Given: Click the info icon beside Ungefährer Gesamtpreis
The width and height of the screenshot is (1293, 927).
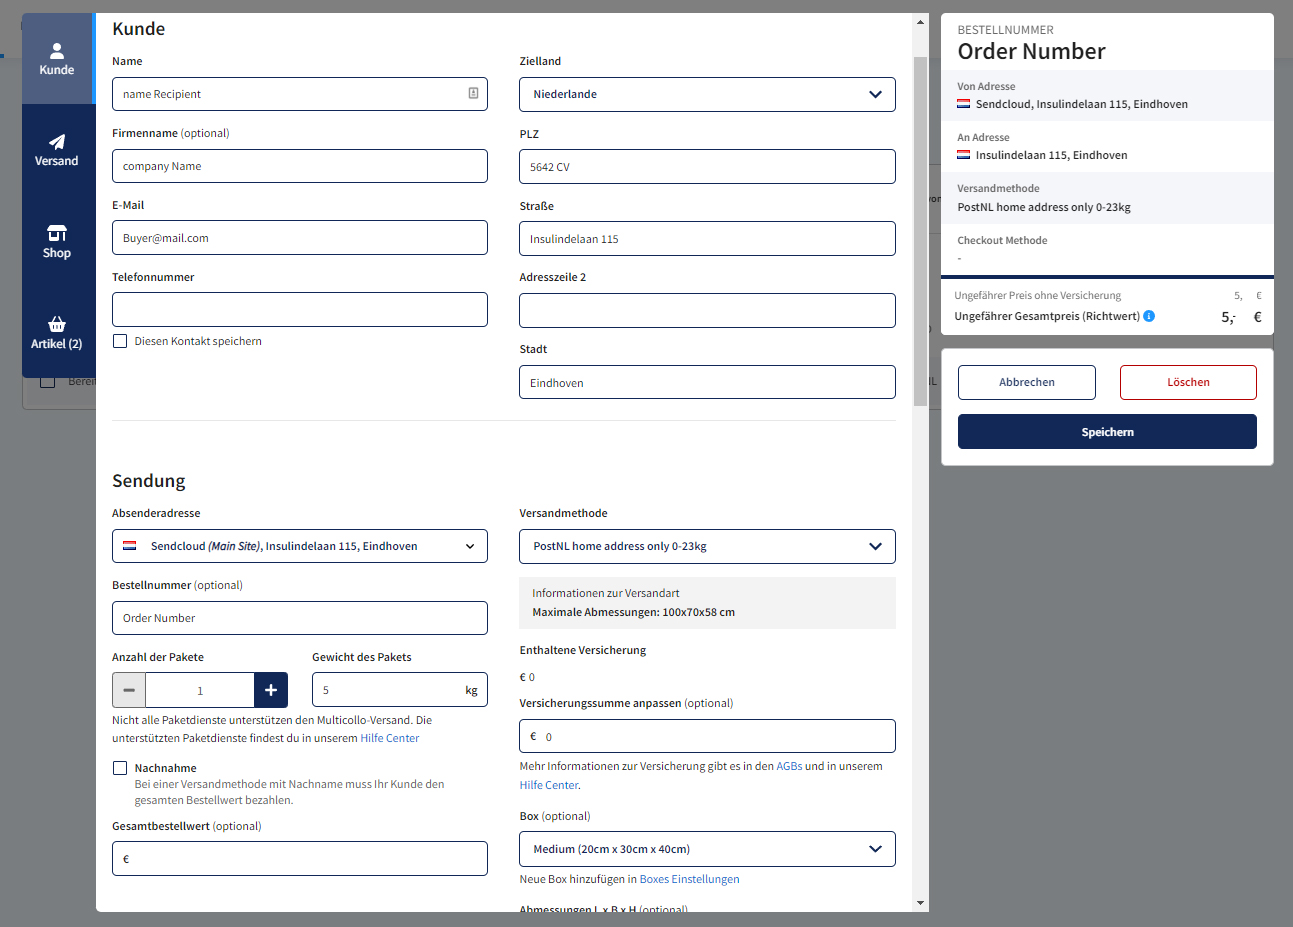Looking at the screenshot, I should pyautogui.click(x=1149, y=316).
